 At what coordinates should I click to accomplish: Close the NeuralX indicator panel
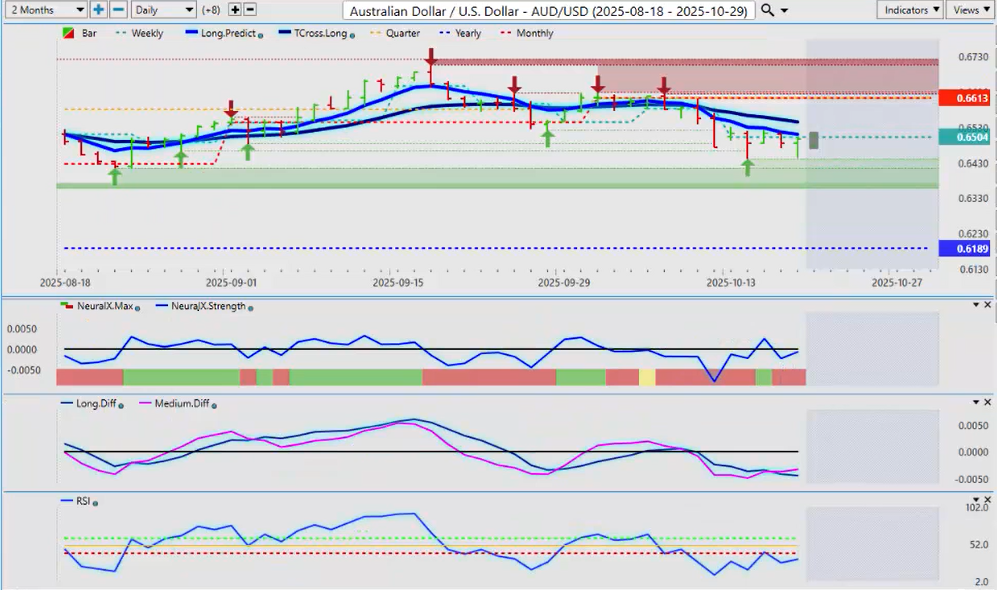[x=989, y=304]
